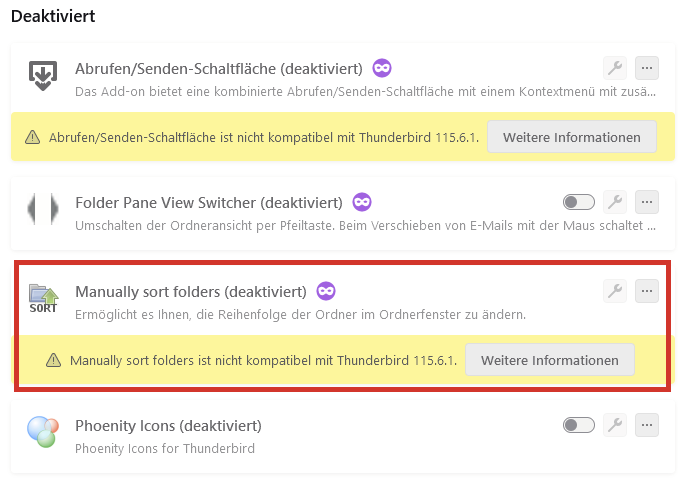Open more-options menu for Manually sort folders
This screenshot has height=486, width=678.
647,291
